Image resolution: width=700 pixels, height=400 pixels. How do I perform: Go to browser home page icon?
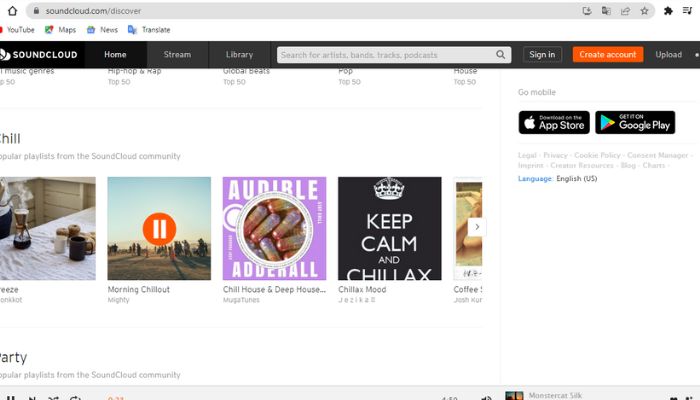(12, 11)
